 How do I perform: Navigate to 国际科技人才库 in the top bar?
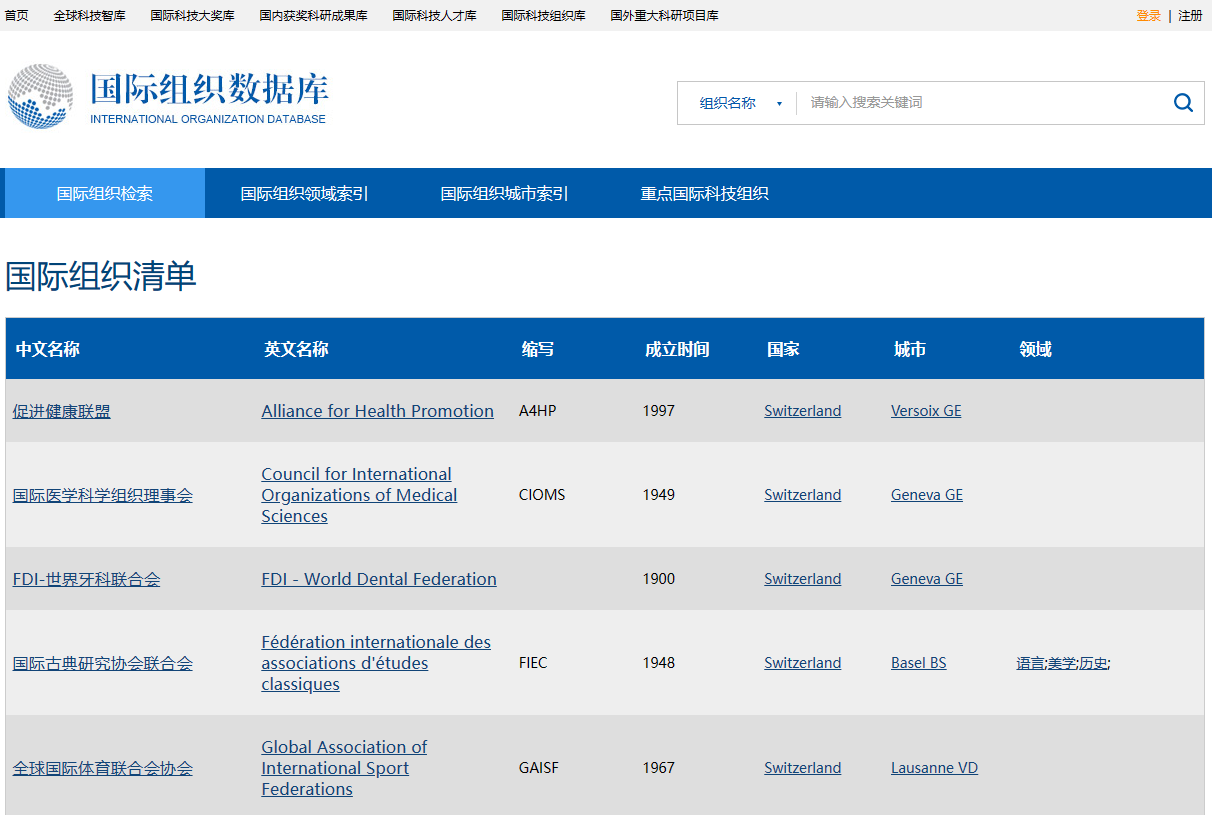pyautogui.click(x=434, y=16)
